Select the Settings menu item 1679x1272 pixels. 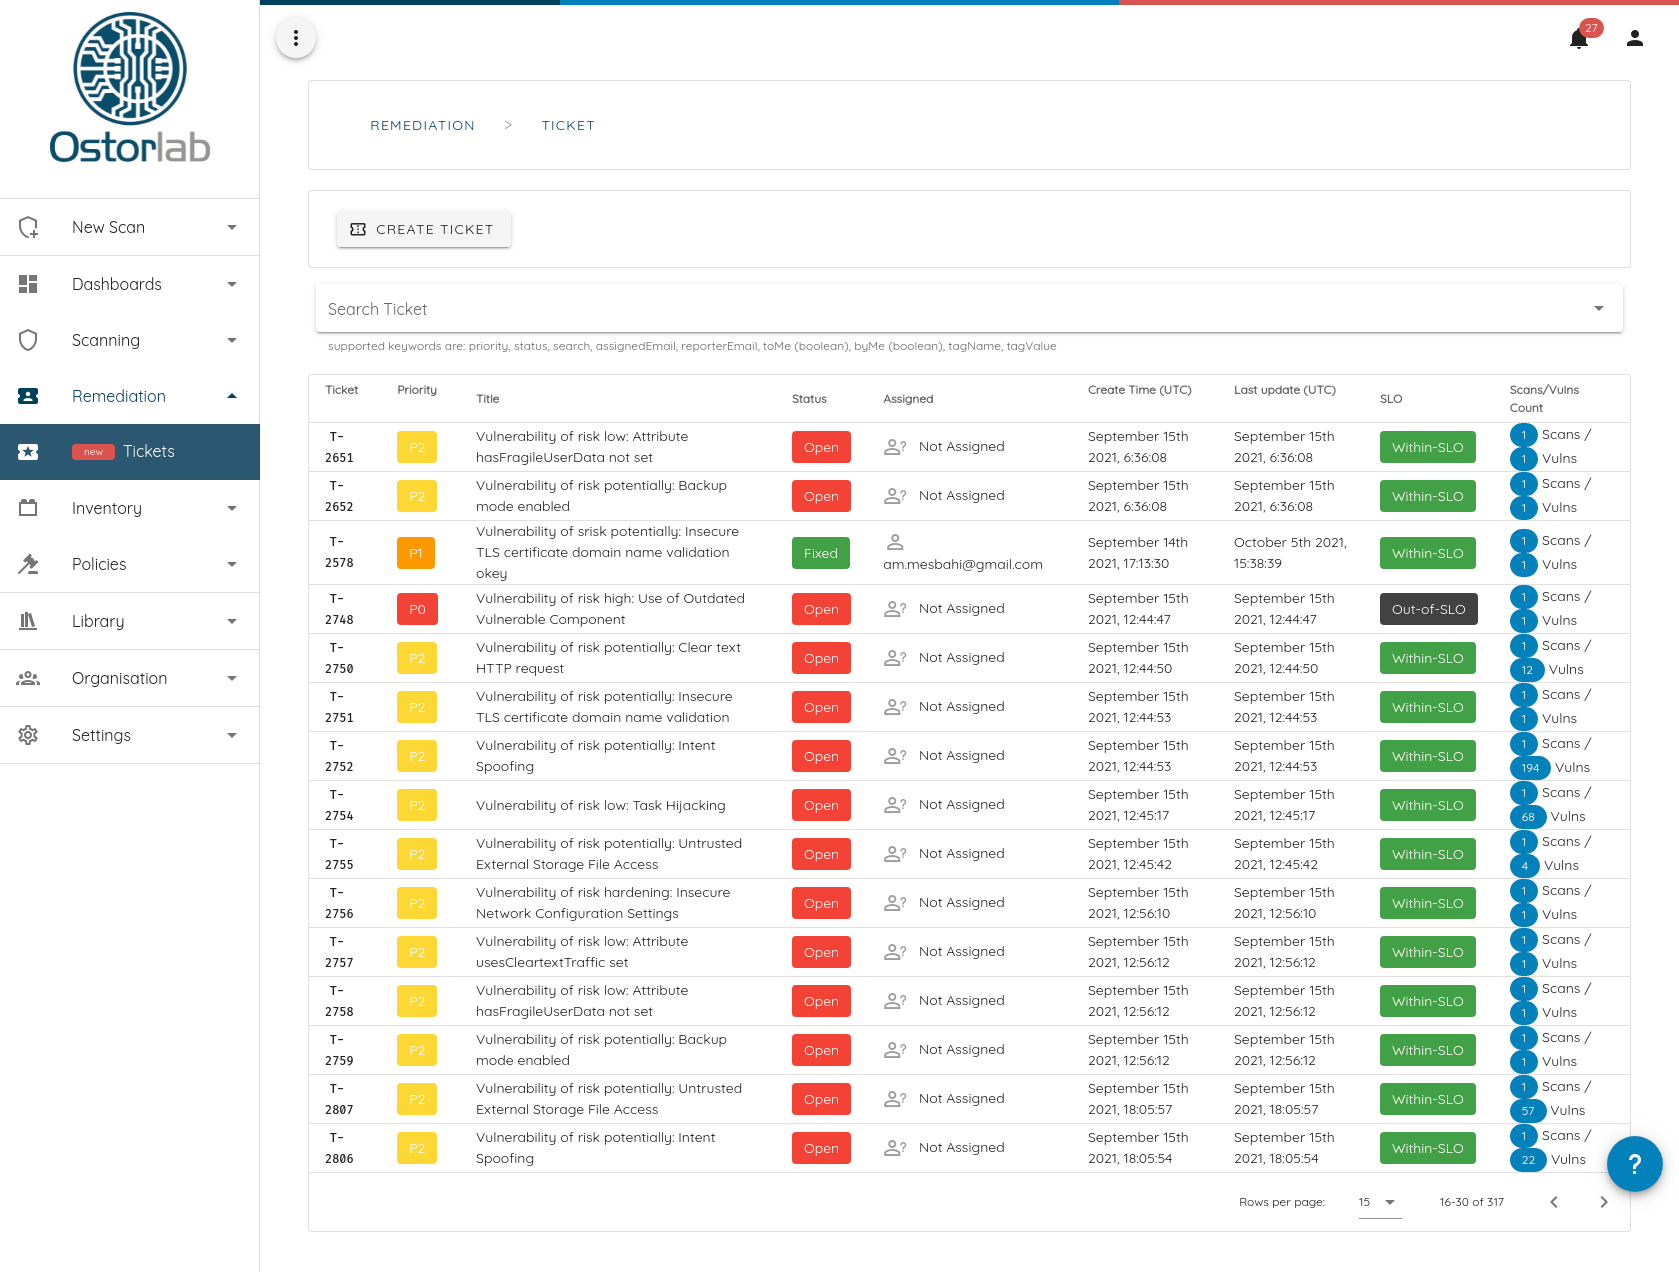point(130,735)
